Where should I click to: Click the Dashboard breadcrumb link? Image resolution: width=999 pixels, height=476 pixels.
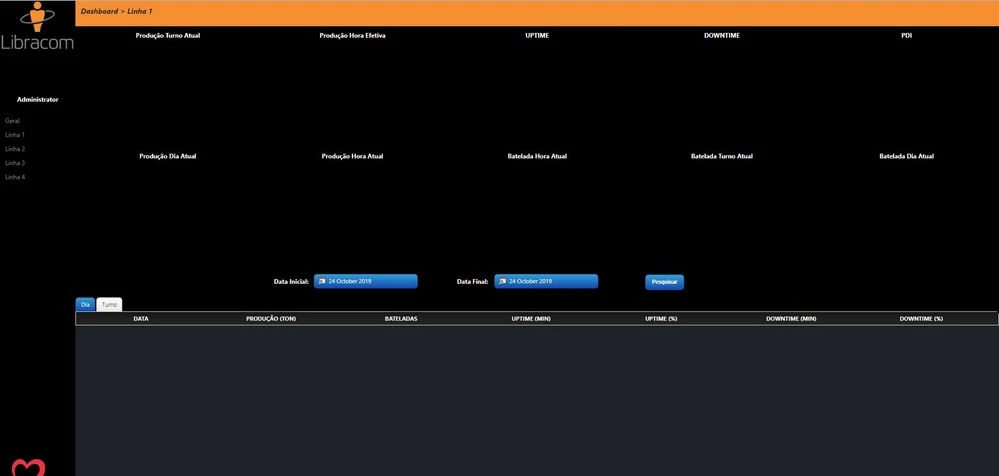click(99, 11)
